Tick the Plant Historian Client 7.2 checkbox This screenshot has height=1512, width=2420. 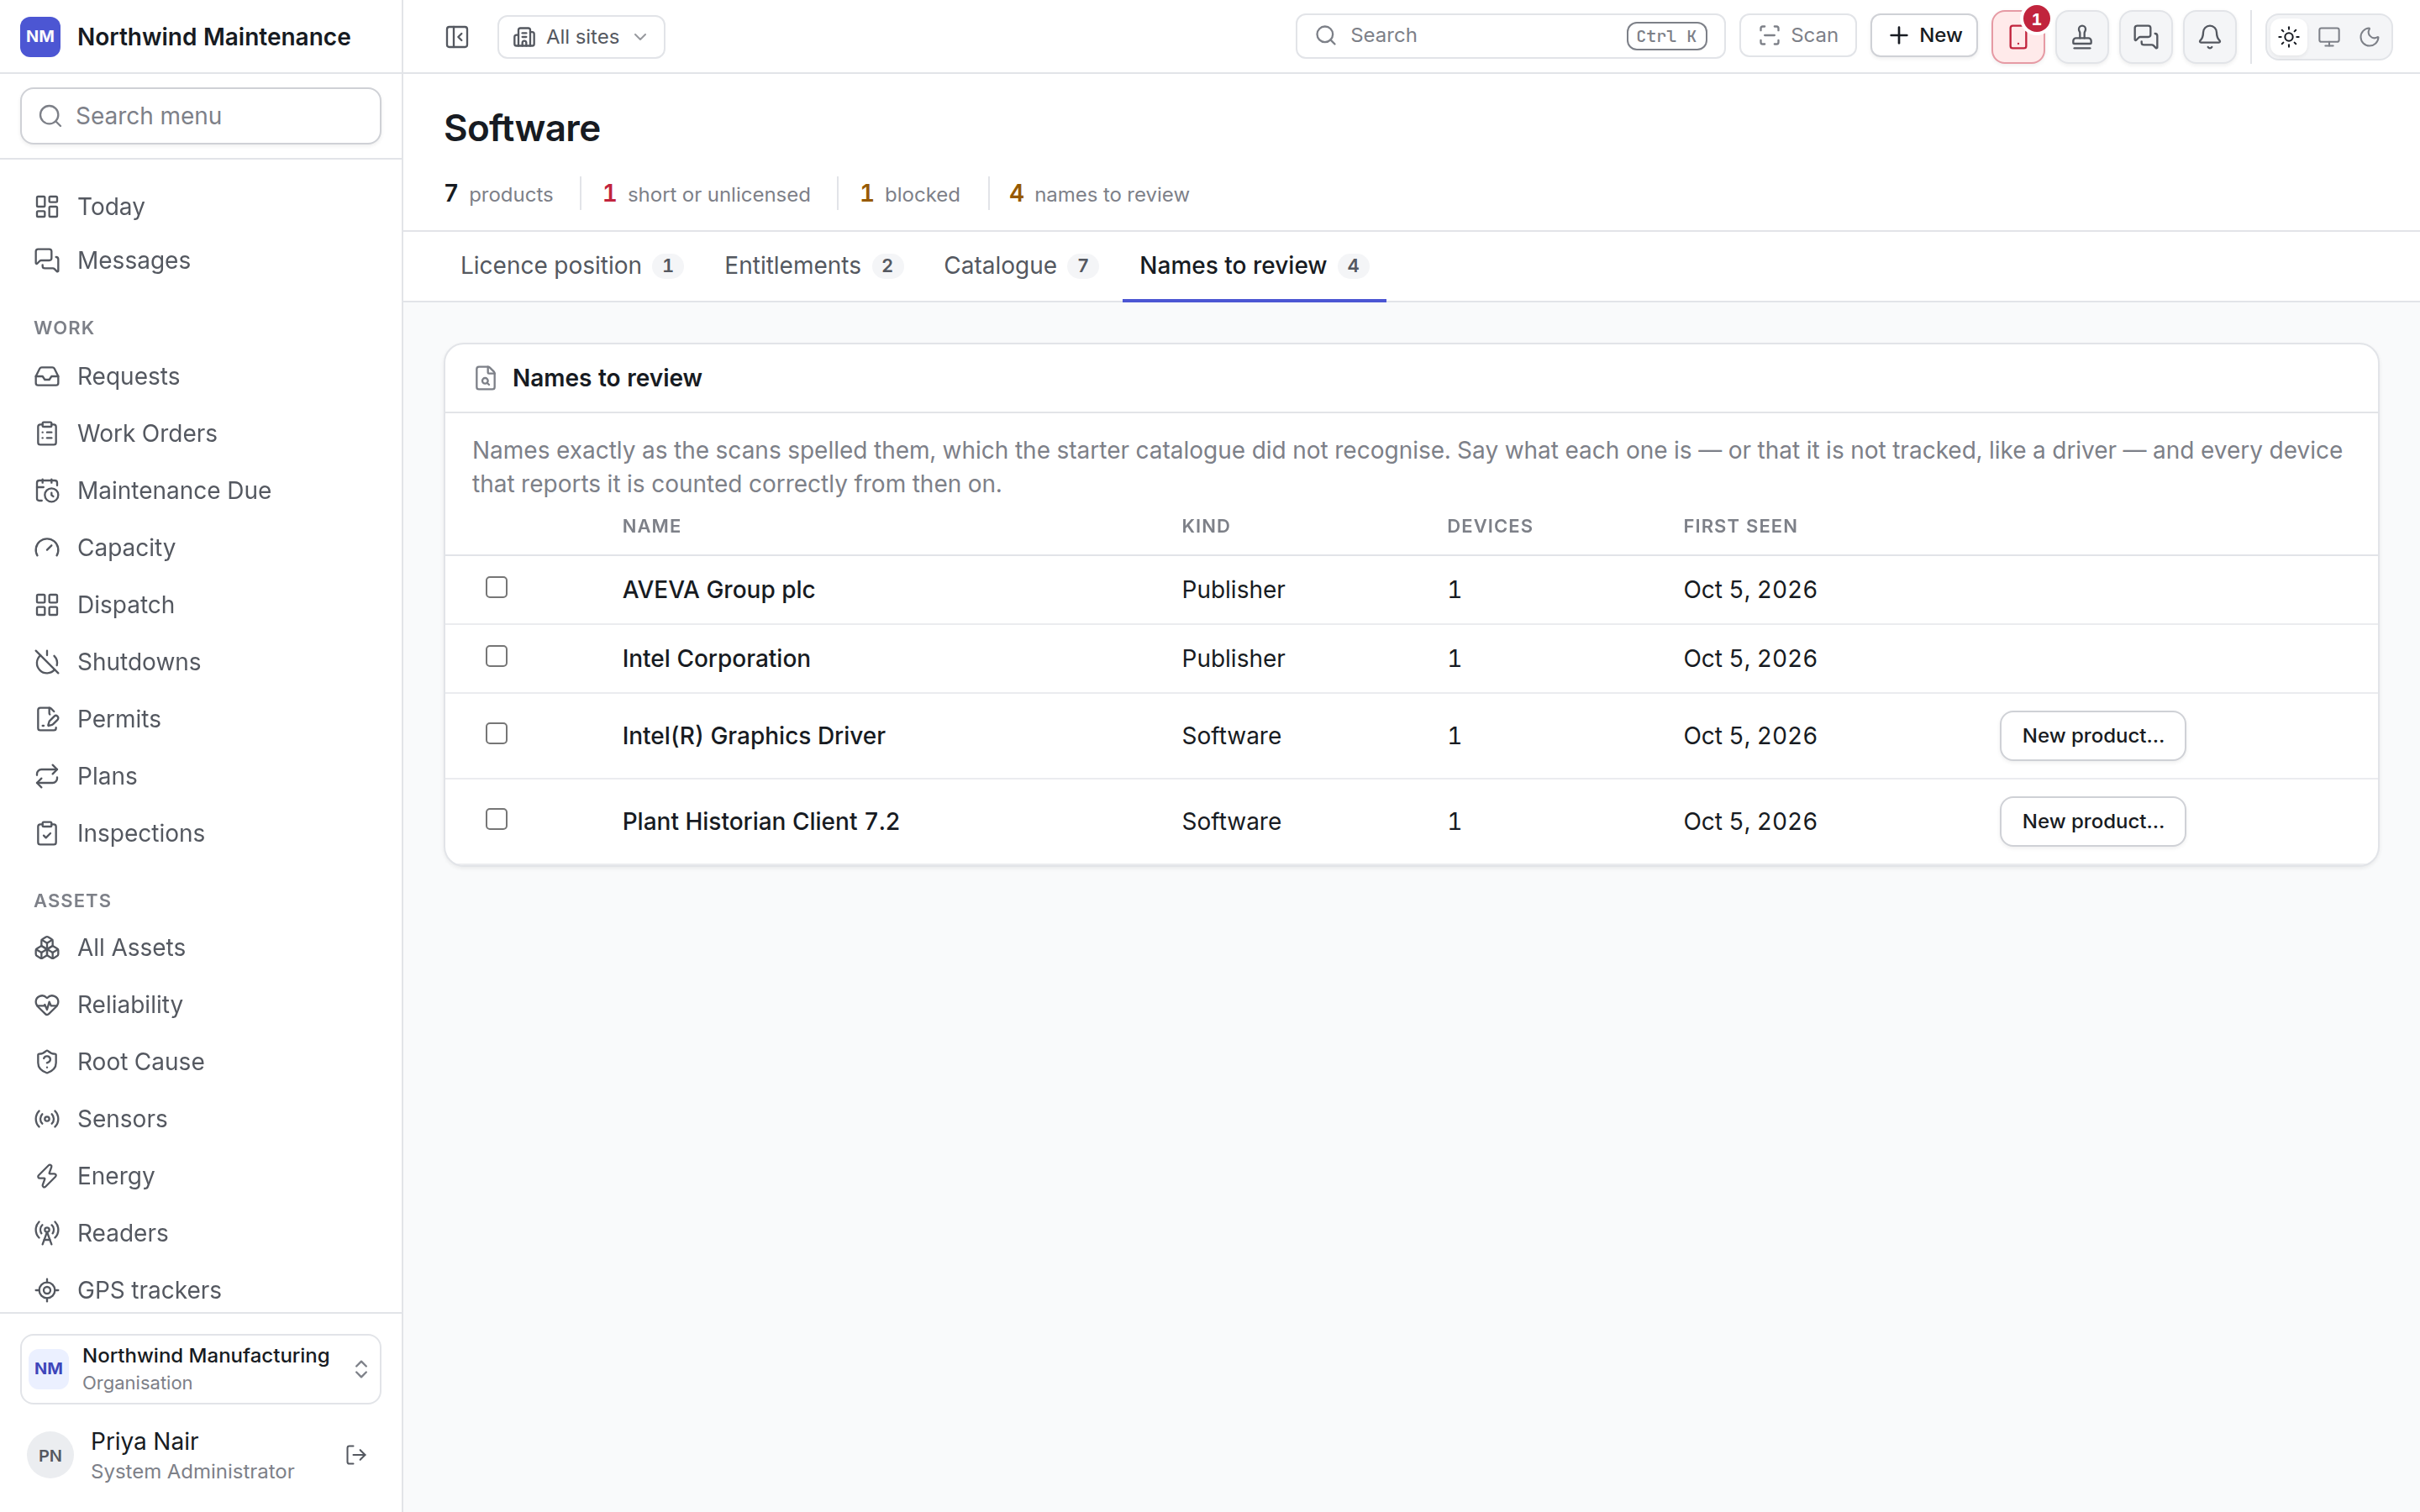coord(497,819)
